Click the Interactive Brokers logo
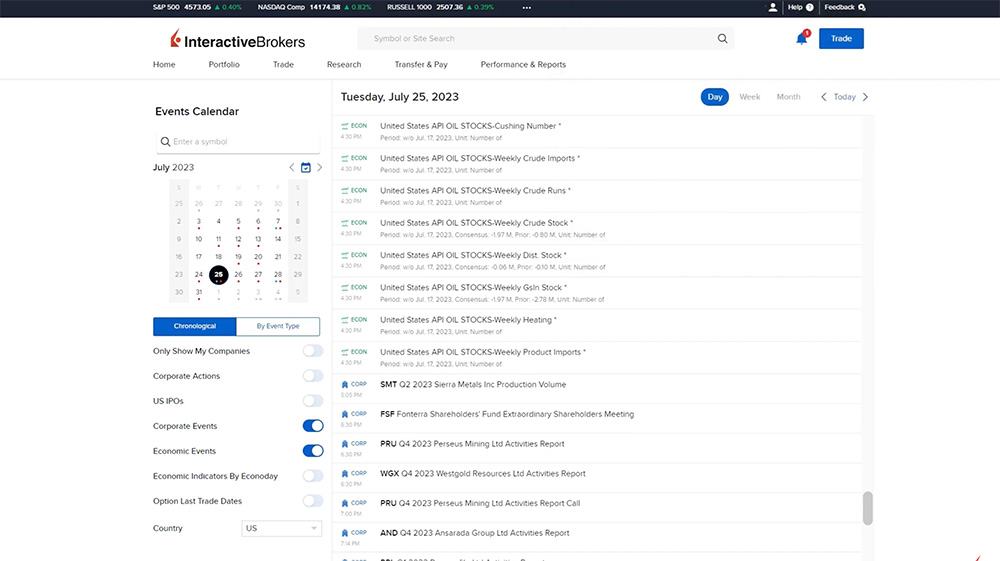Image resolution: width=1000 pixels, height=561 pixels. pyautogui.click(x=238, y=40)
